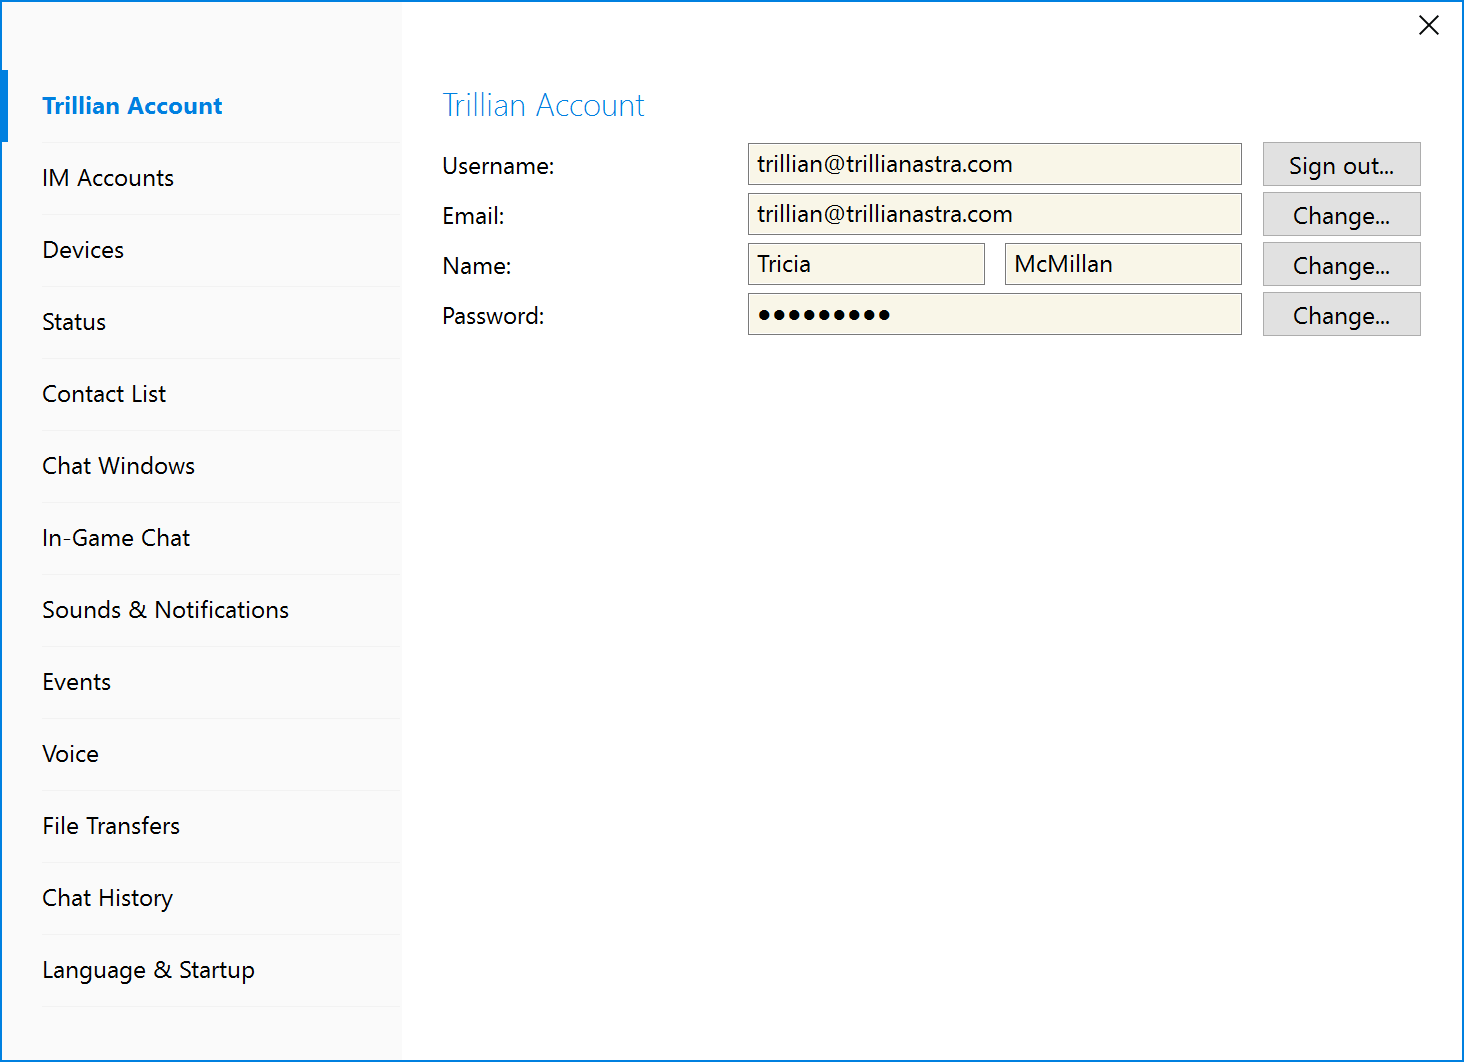The image size is (1464, 1062).
Task: Open Chat Windows settings
Action: coord(201,466)
